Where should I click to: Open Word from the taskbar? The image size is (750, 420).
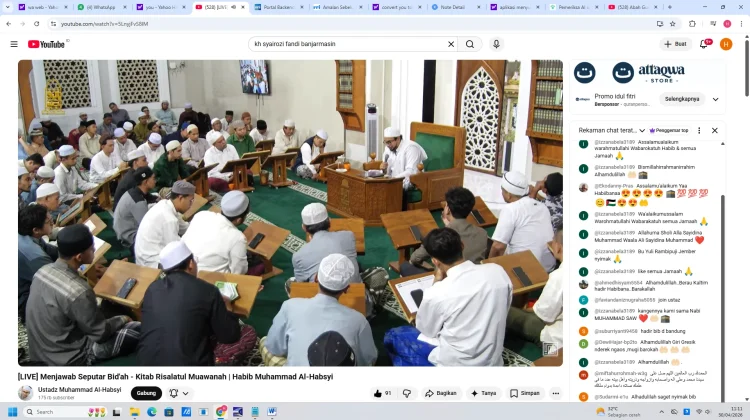272,411
